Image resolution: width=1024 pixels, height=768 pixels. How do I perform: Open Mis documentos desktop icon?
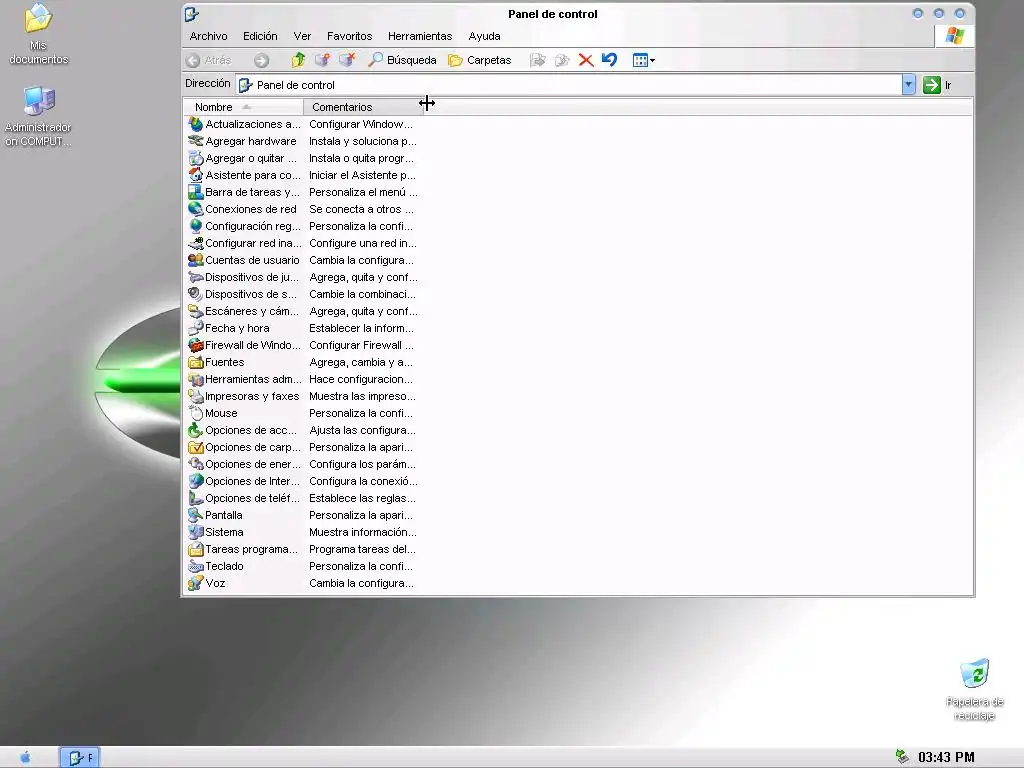39,33
